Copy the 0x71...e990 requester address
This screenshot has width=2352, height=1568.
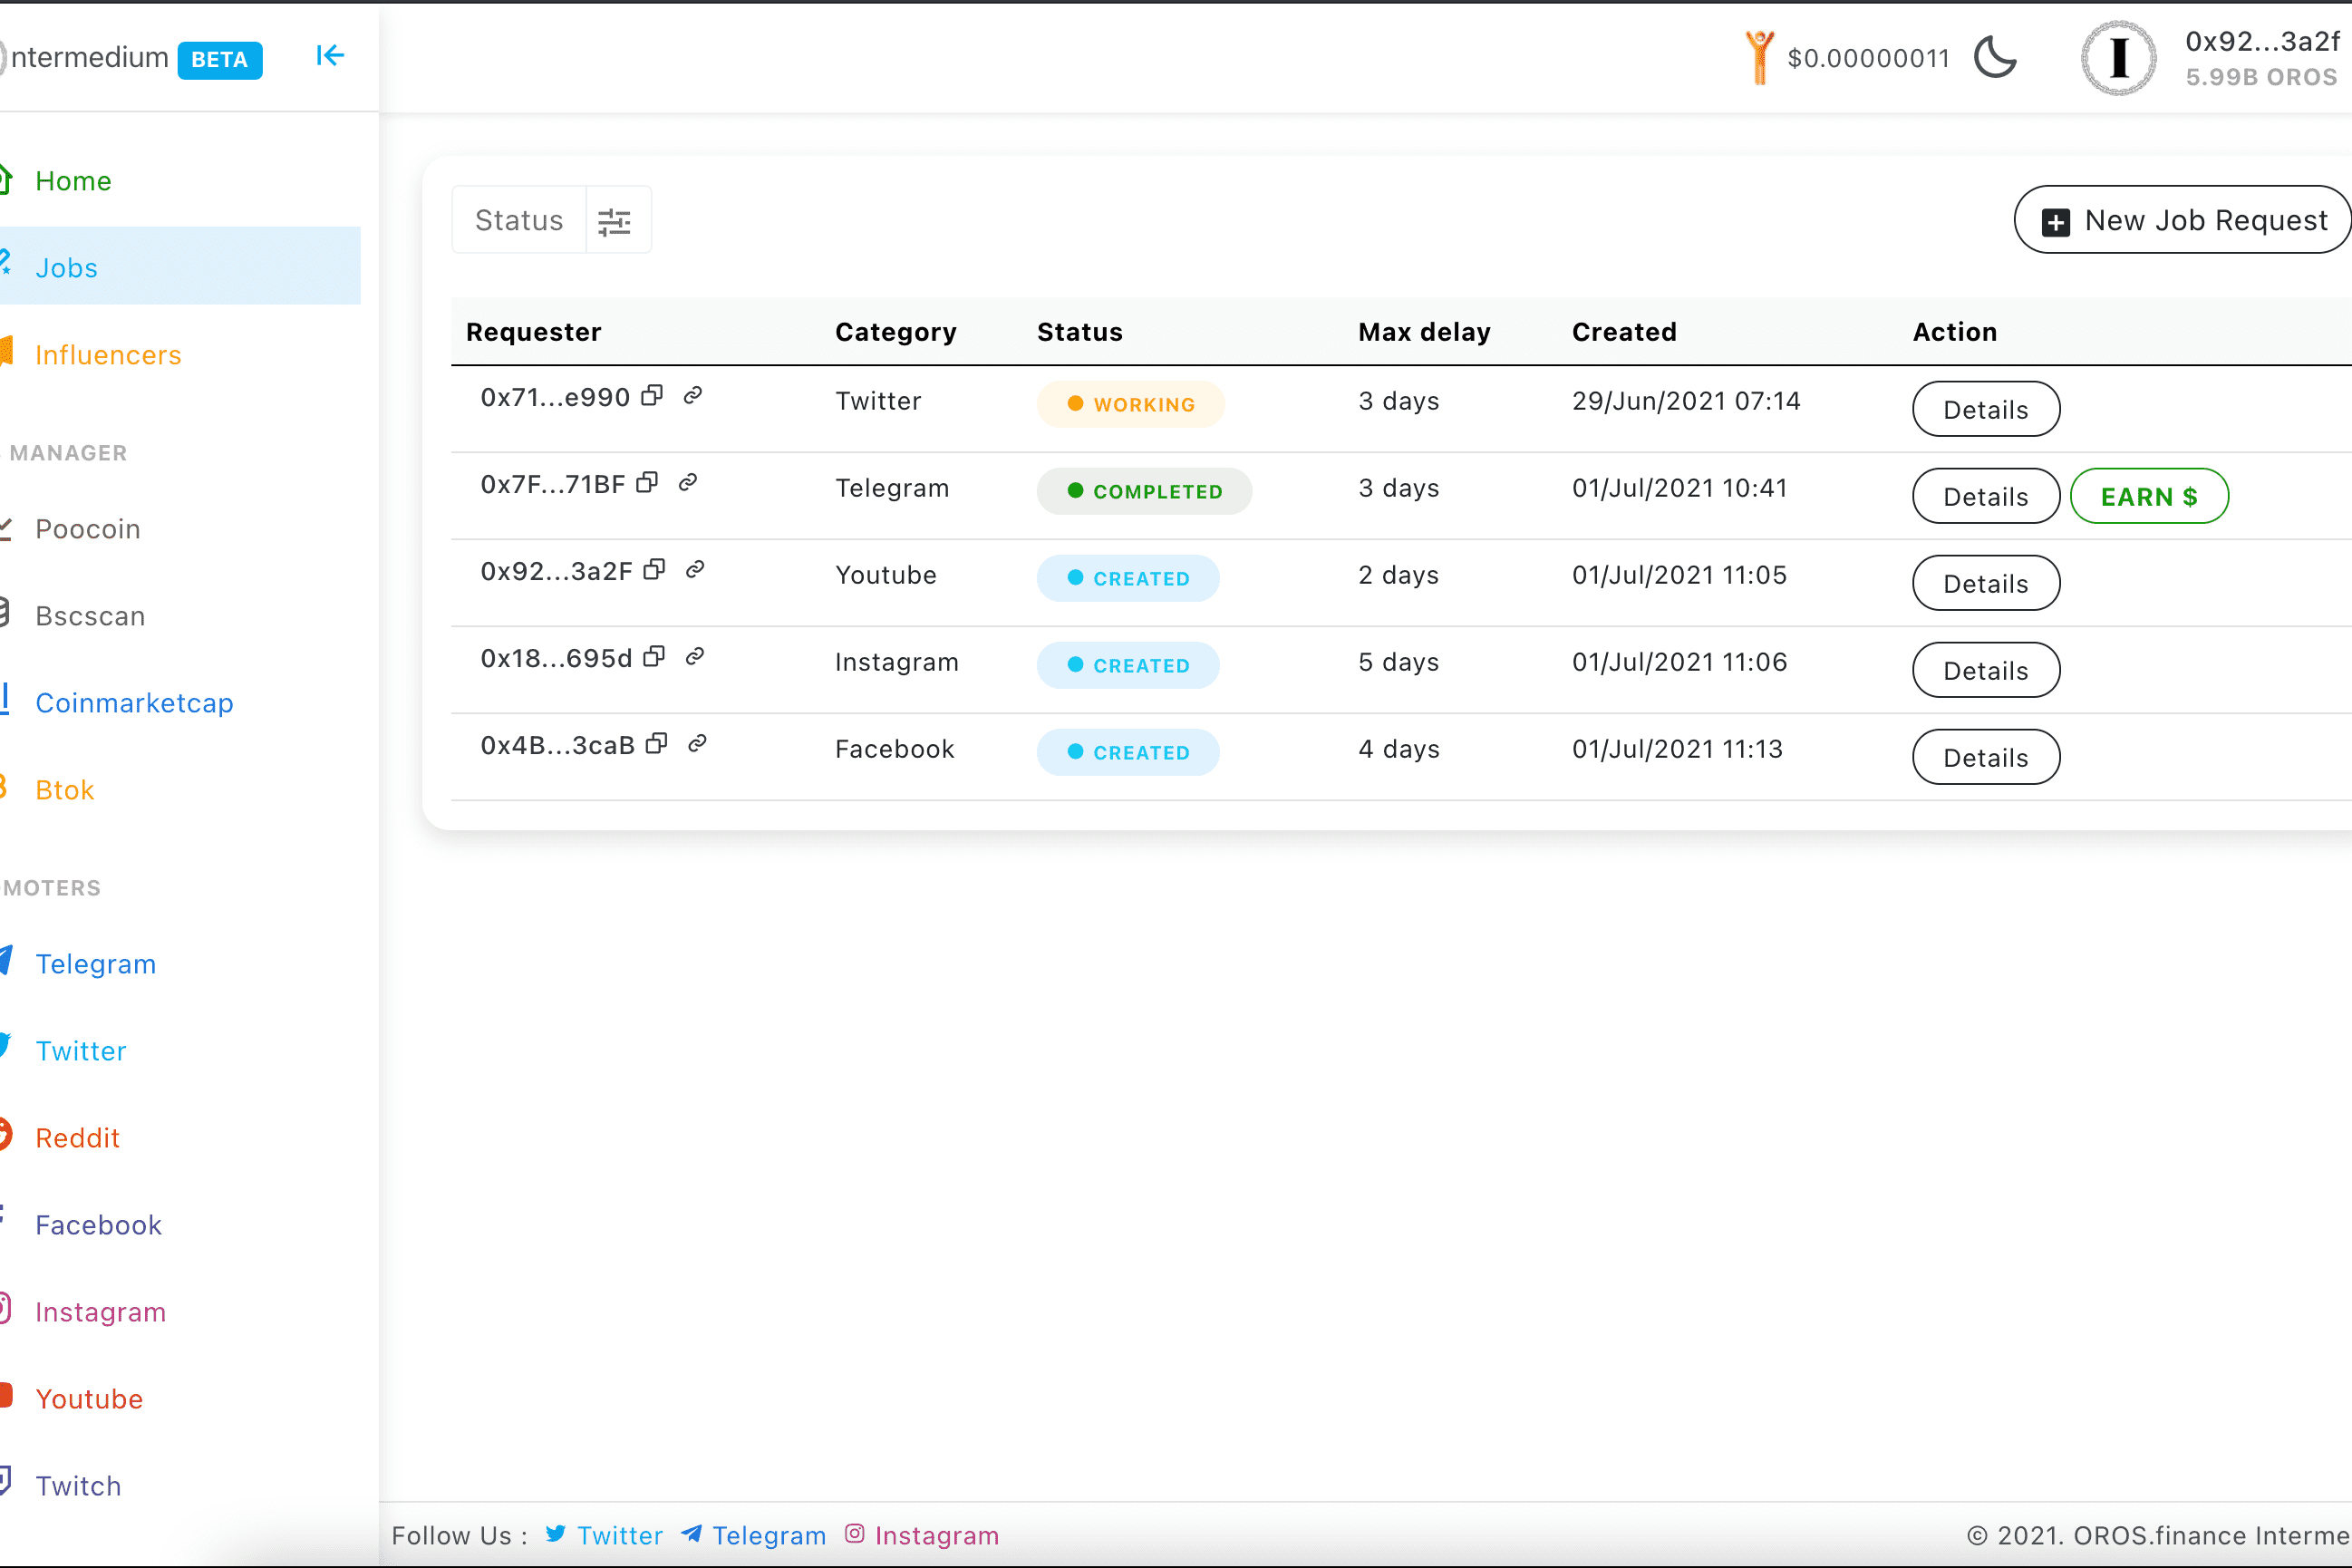click(x=652, y=396)
